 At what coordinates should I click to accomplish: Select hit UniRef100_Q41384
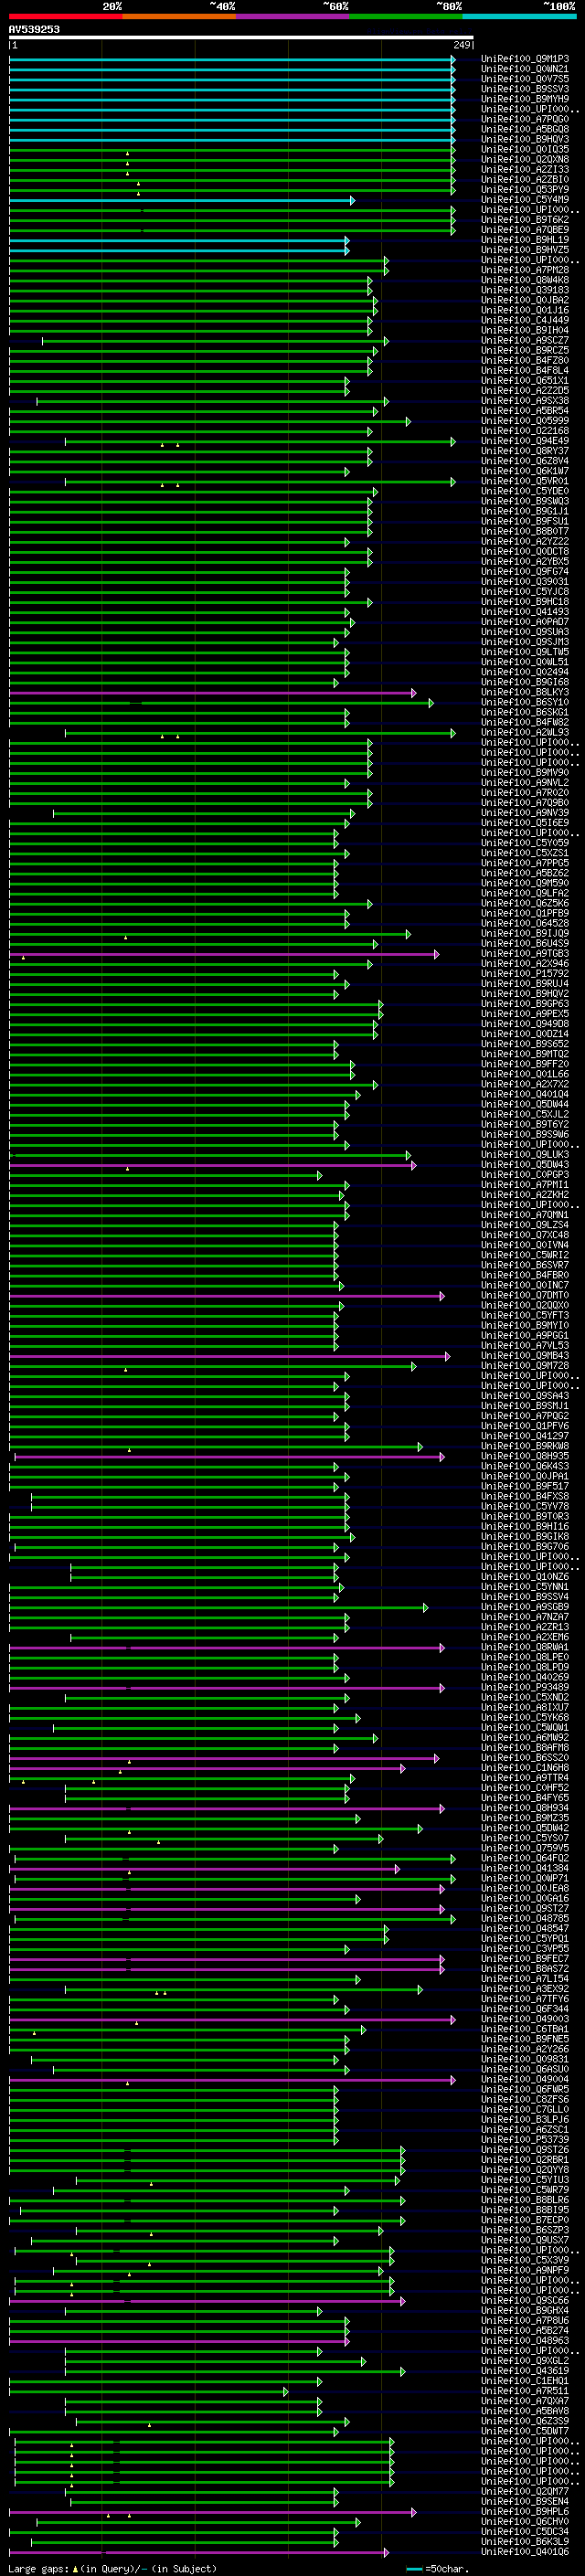click(x=525, y=1869)
